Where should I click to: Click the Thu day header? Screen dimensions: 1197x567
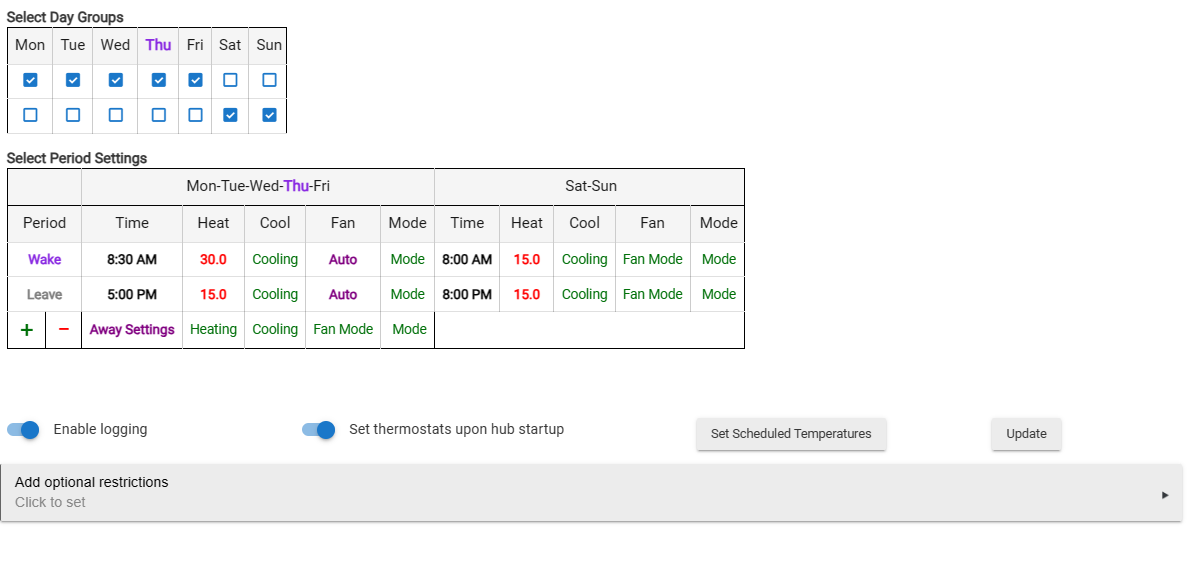pyautogui.click(x=158, y=45)
